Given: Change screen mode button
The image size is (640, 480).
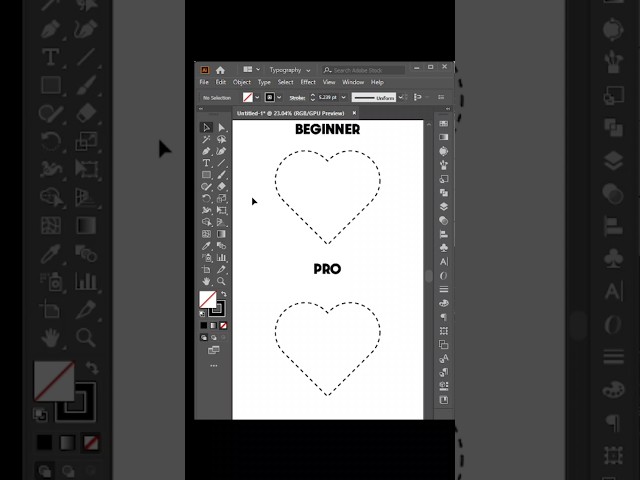Looking at the screenshot, I should point(213,350).
